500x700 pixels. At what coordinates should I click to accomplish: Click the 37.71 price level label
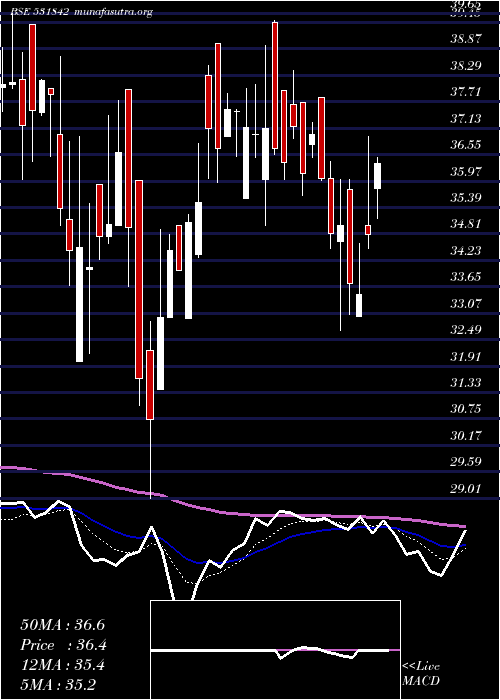point(466,92)
